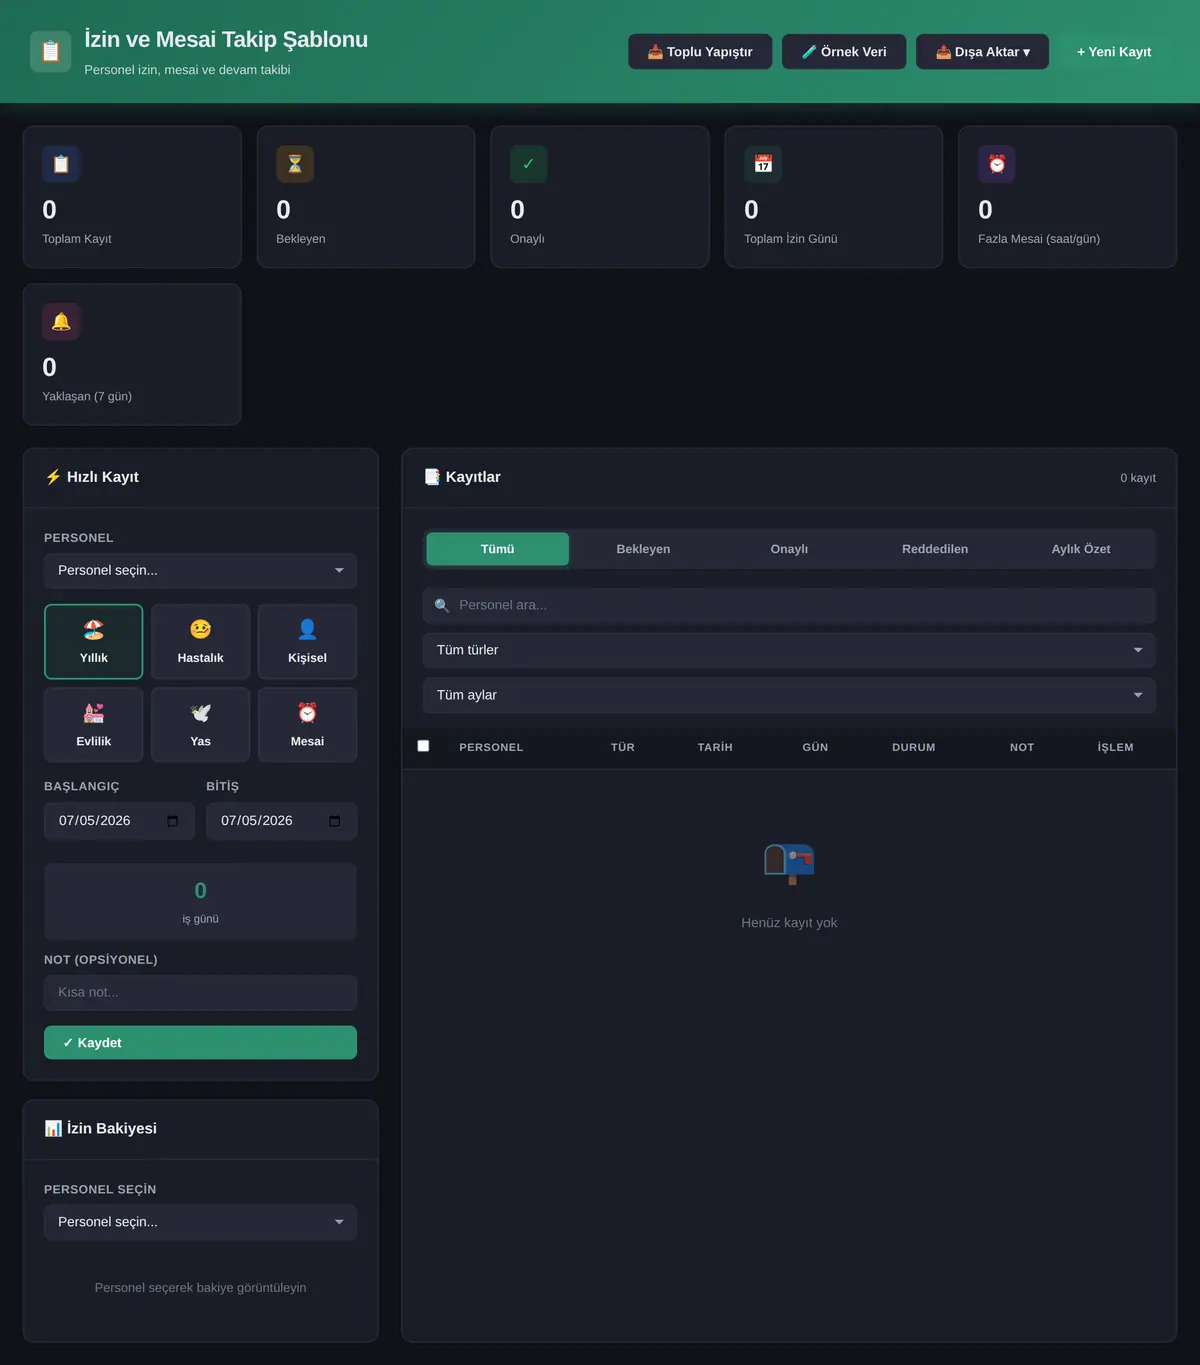The image size is (1200, 1365).
Task: Click the checkmark icon on Onaylı card
Action: 529,164
